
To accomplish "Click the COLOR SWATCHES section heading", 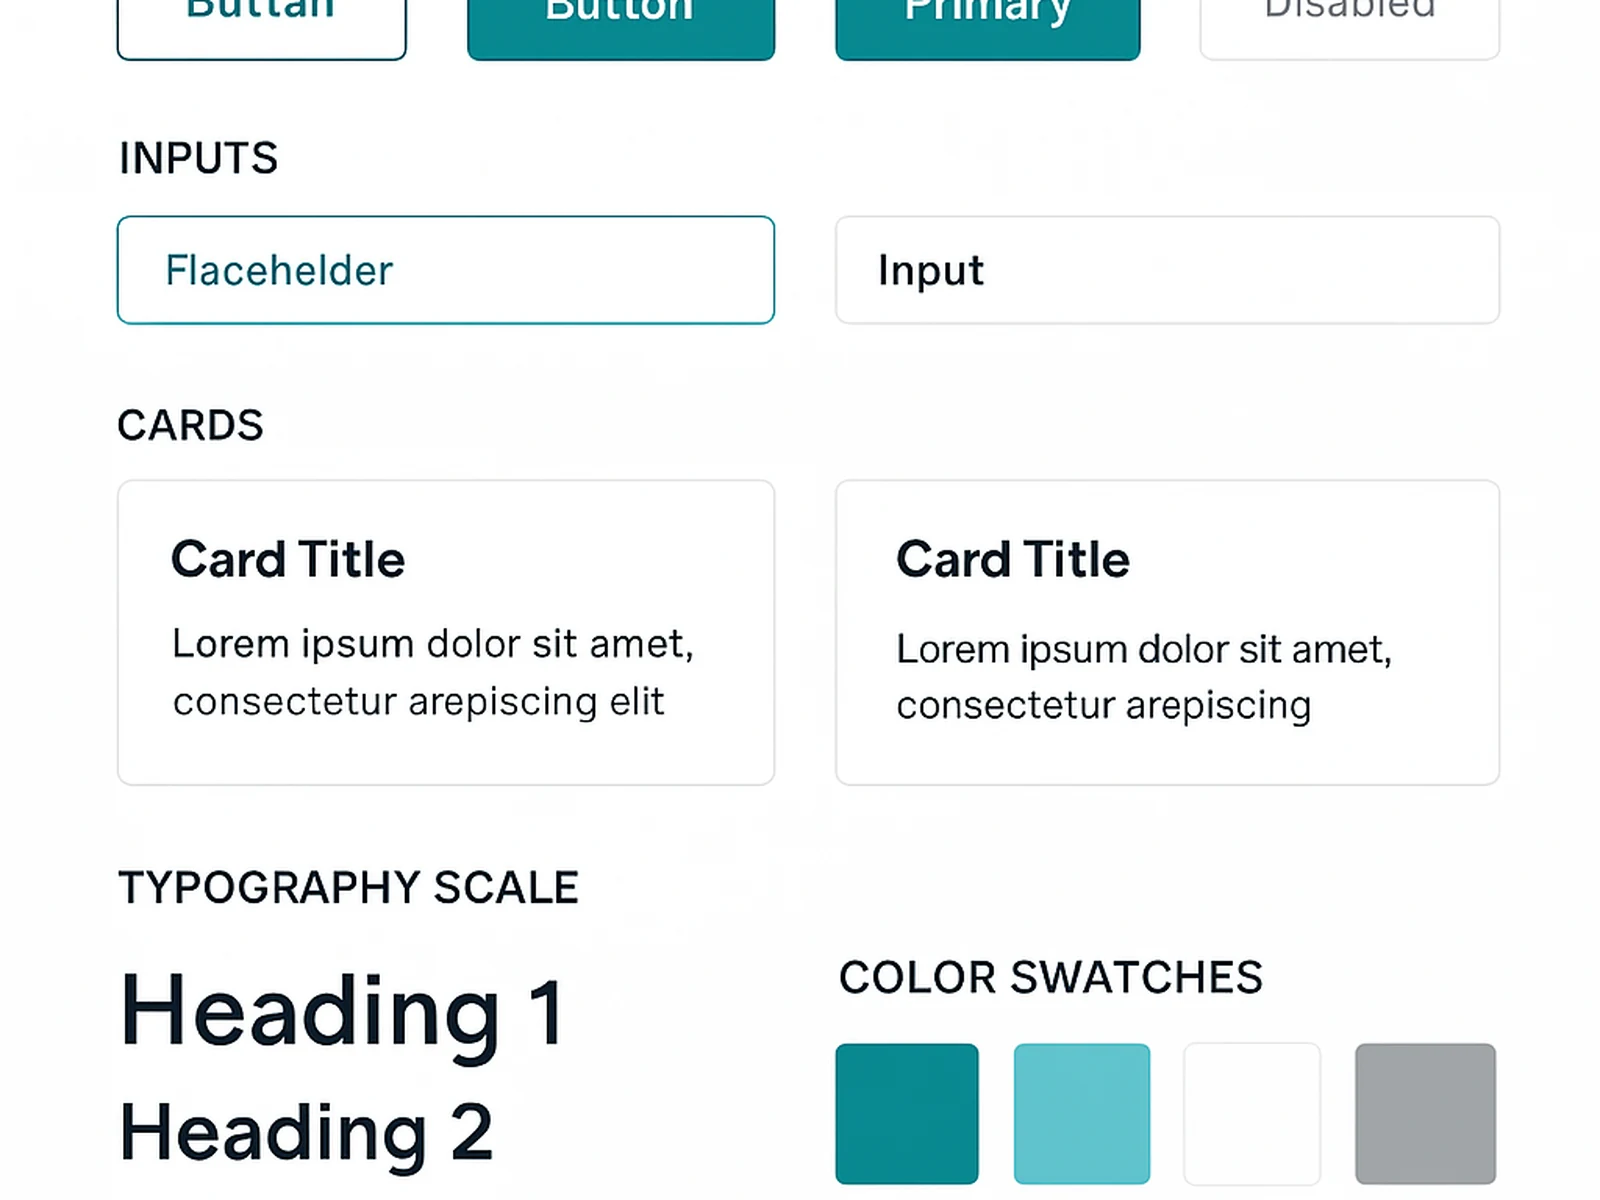I will 1050,977.
